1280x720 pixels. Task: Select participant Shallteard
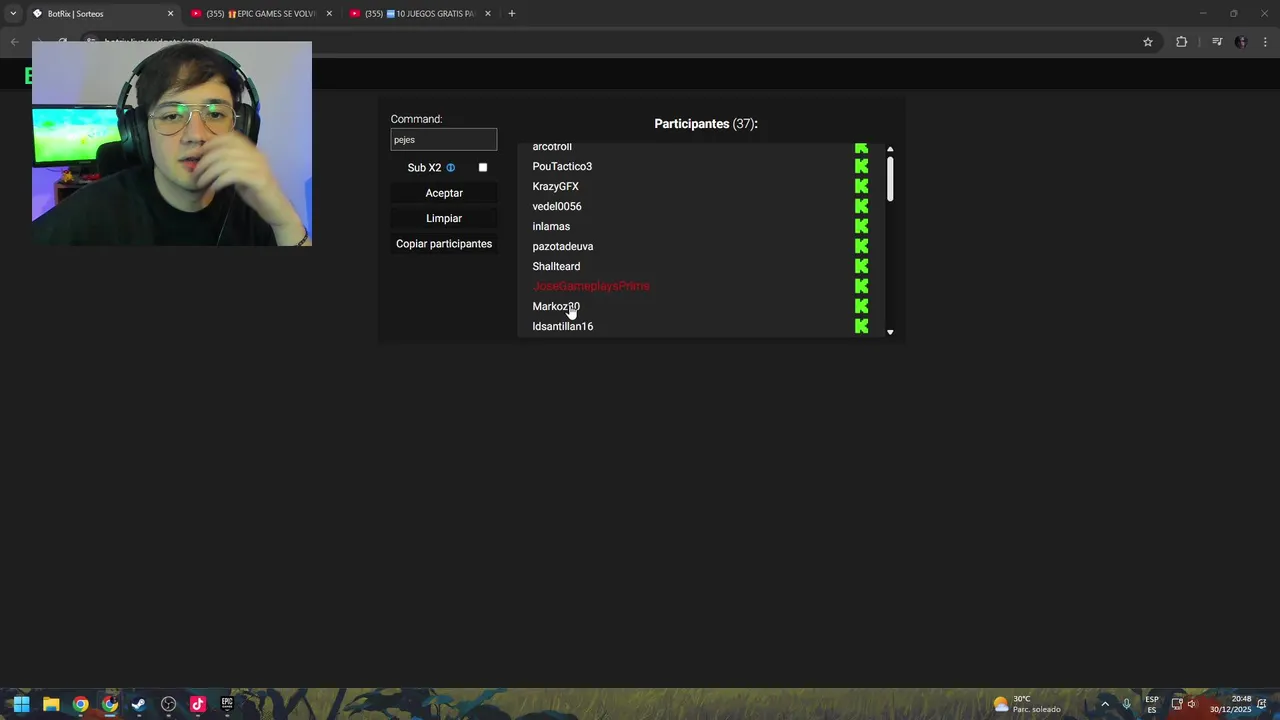pyautogui.click(x=556, y=266)
